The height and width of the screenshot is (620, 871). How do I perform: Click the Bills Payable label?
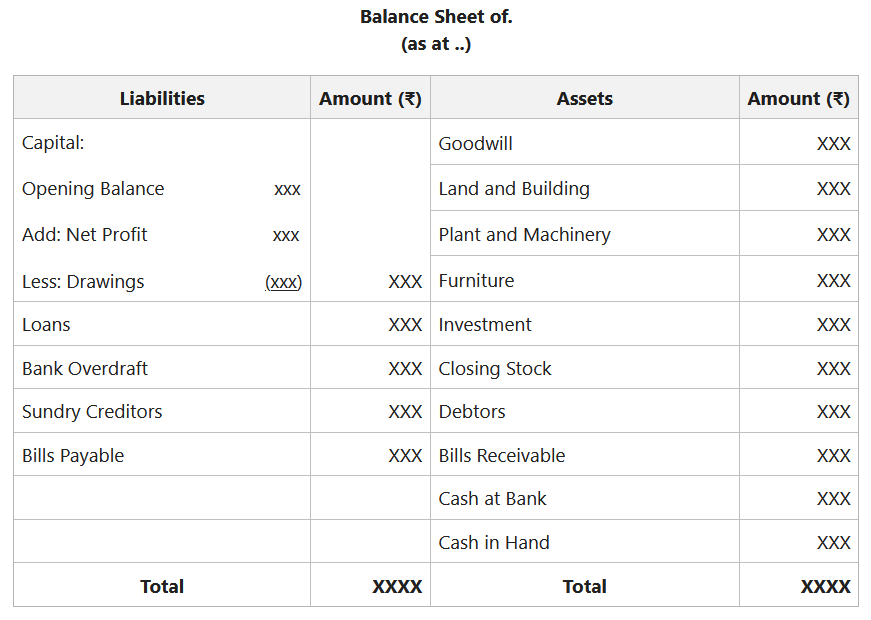point(72,454)
